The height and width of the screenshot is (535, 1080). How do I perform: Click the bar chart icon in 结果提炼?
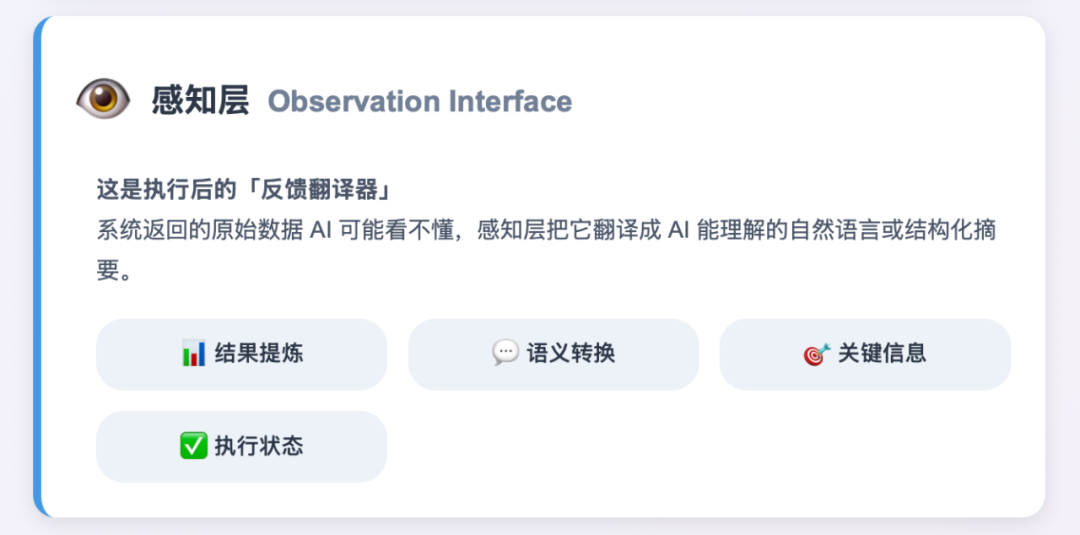[x=194, y=353]
